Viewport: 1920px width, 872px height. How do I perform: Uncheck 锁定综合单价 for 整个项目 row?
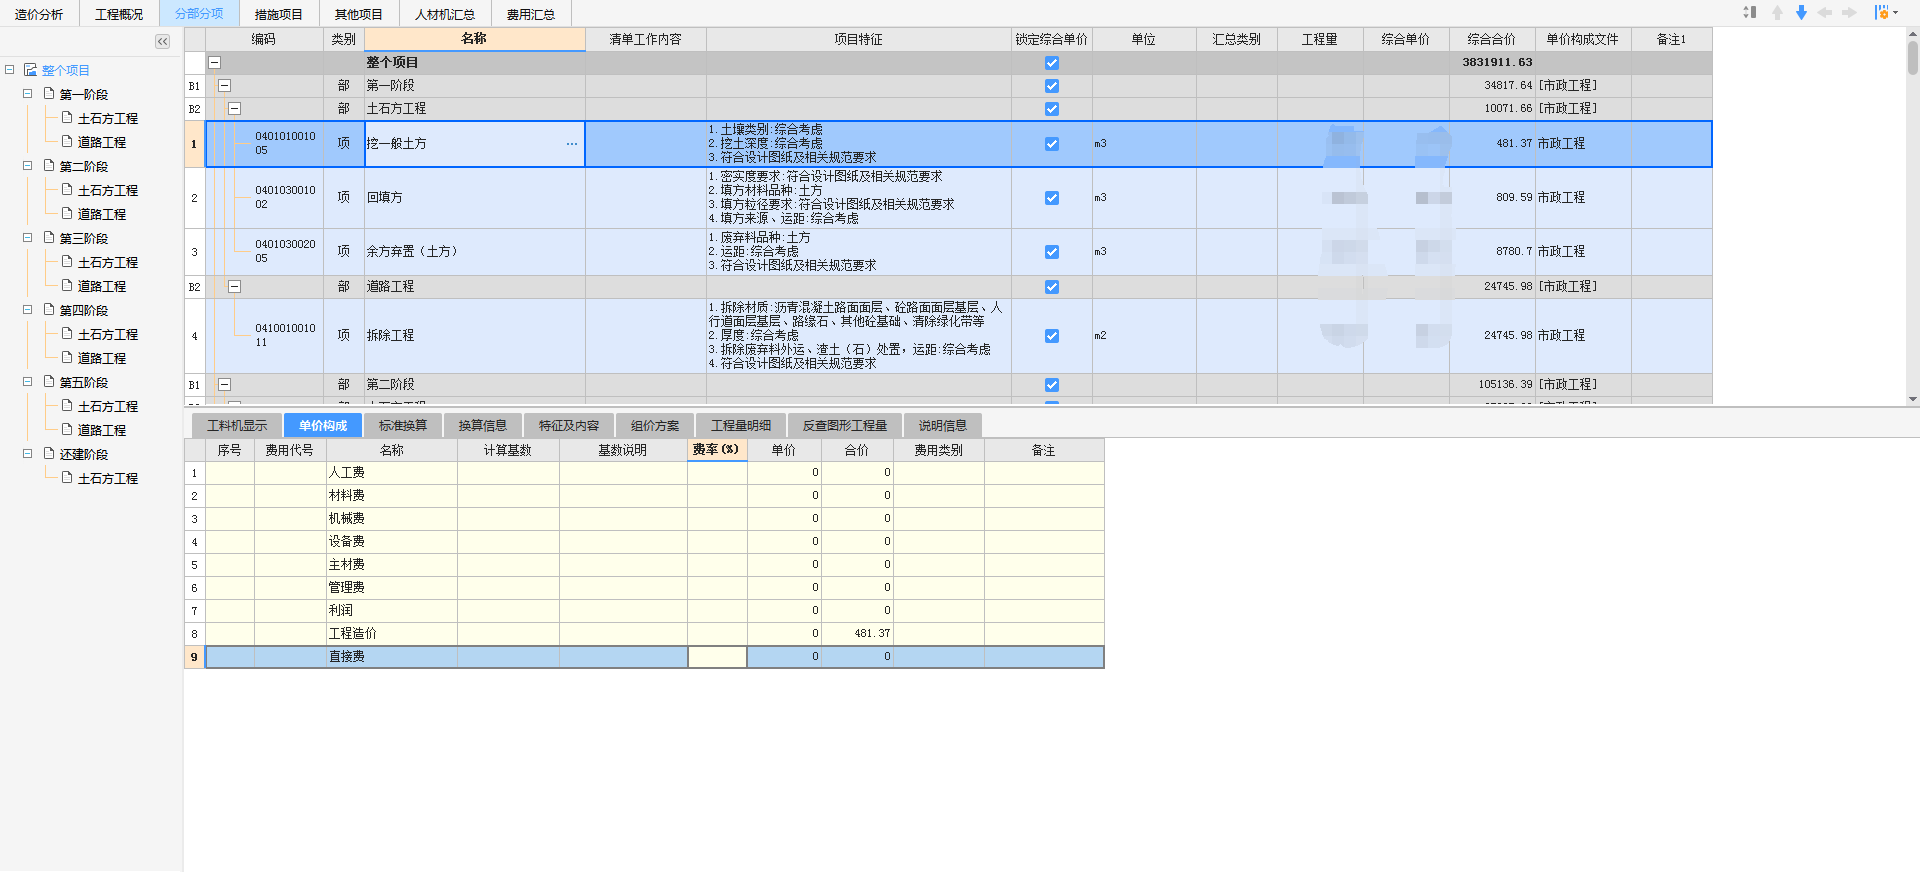[1052, 62]
